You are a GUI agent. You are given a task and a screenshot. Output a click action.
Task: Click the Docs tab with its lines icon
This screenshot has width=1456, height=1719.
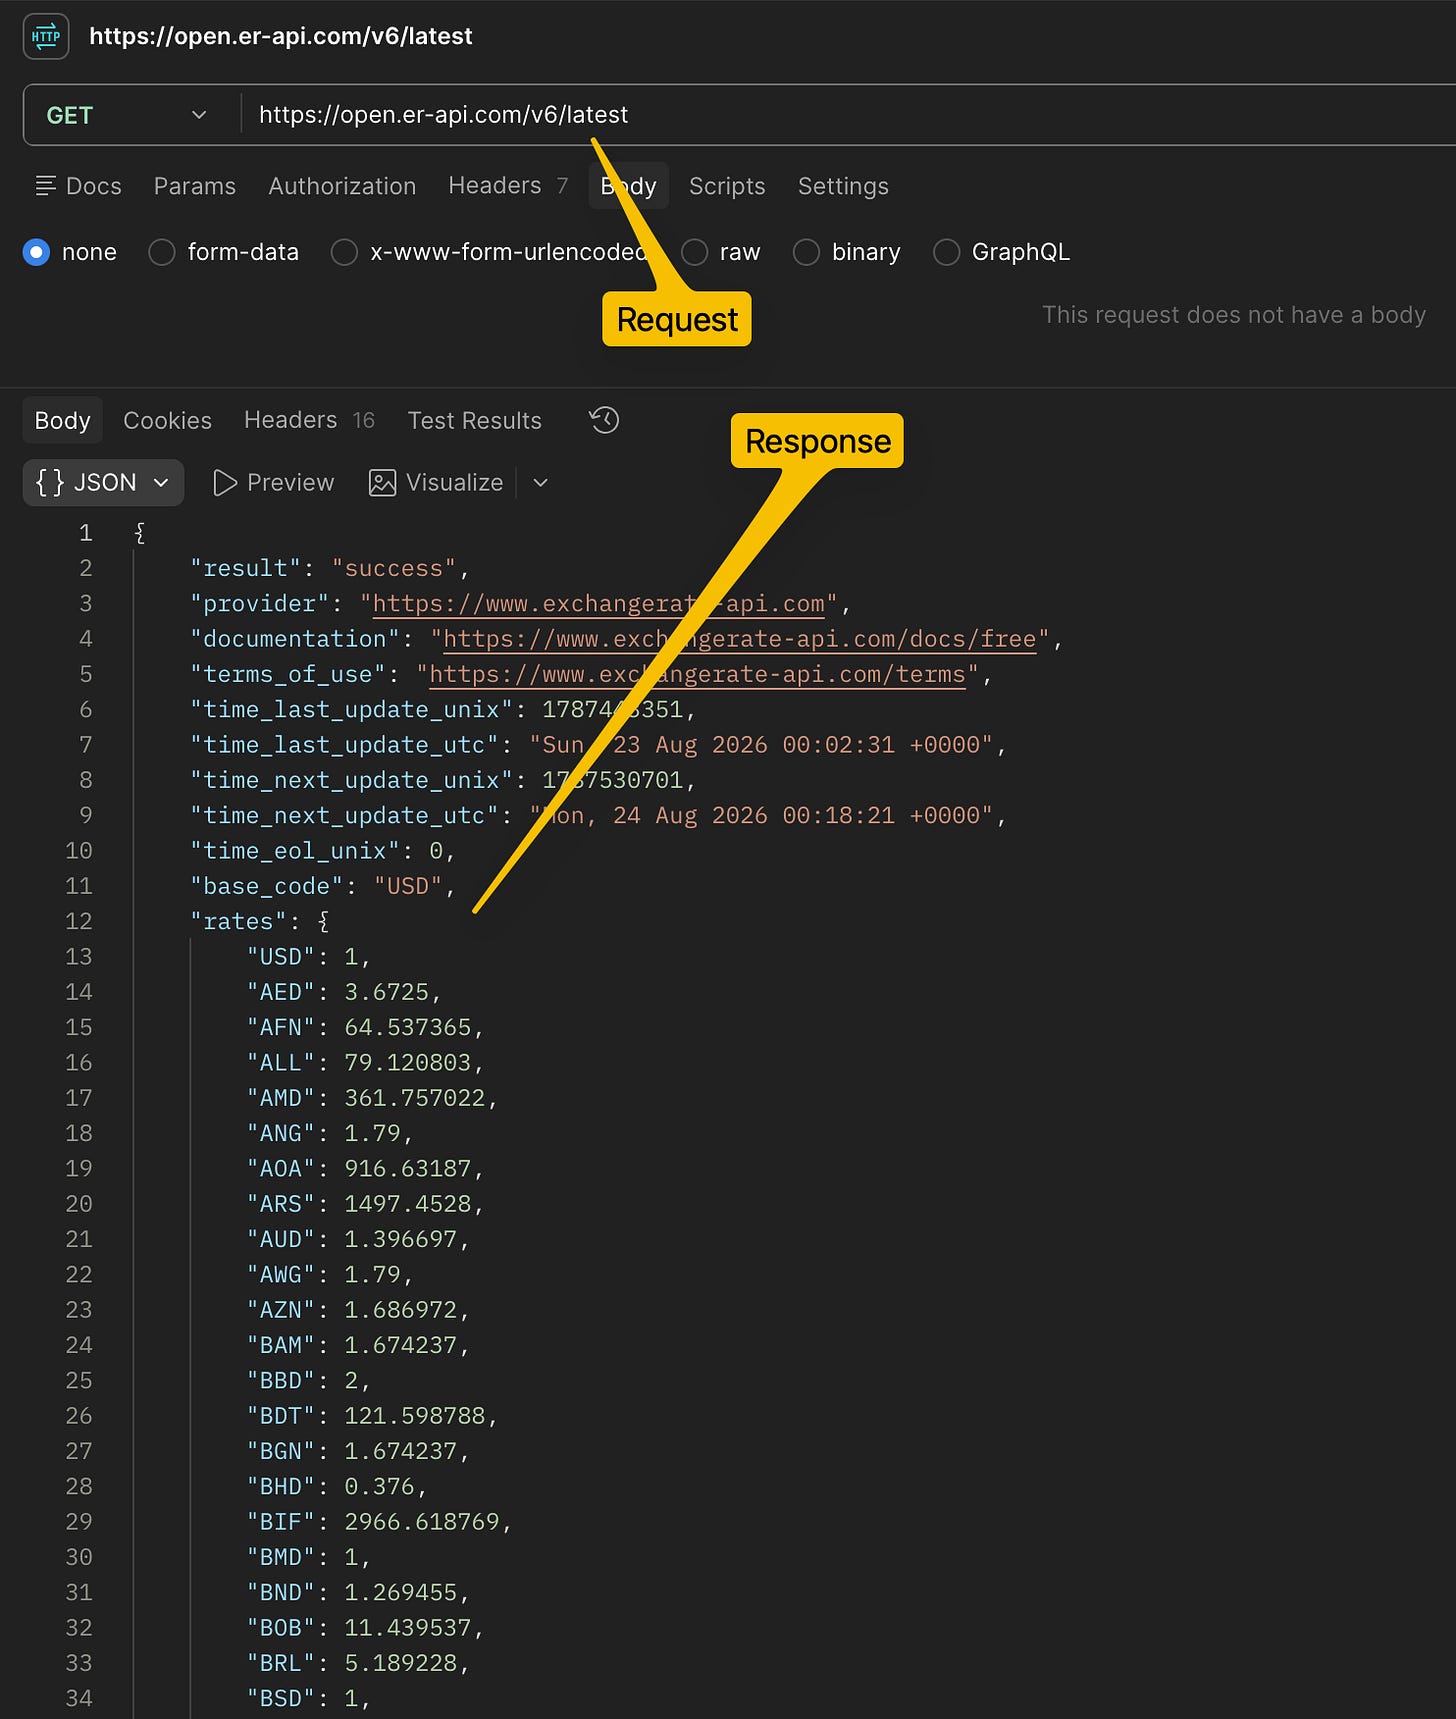coord(78,186)
